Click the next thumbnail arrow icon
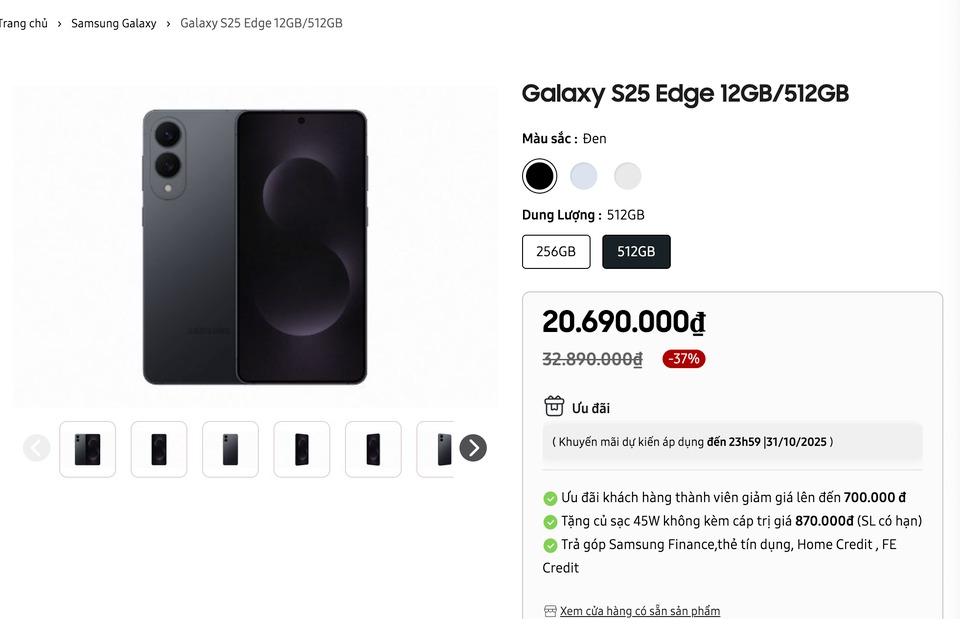This screenshot has width=960, height=619. pyautogui.click(x=473, y=448)
